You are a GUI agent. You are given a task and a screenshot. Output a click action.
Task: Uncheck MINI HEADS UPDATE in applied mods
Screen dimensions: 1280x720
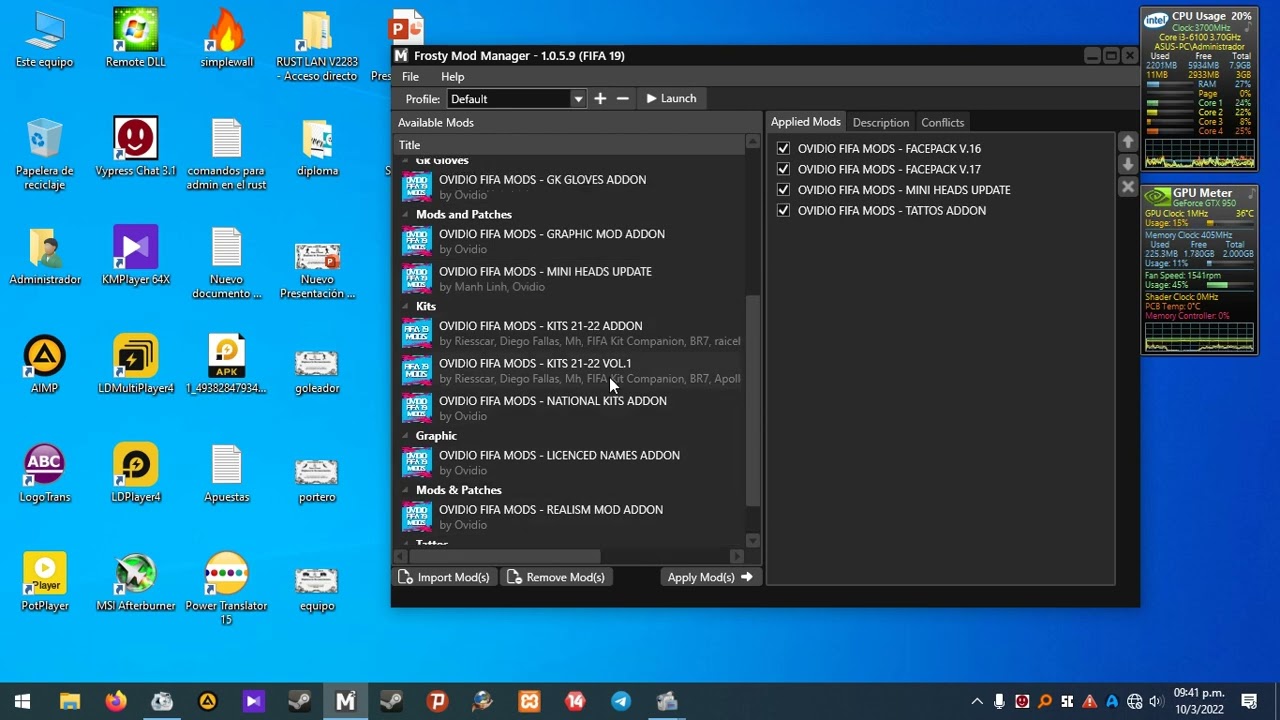783,190
